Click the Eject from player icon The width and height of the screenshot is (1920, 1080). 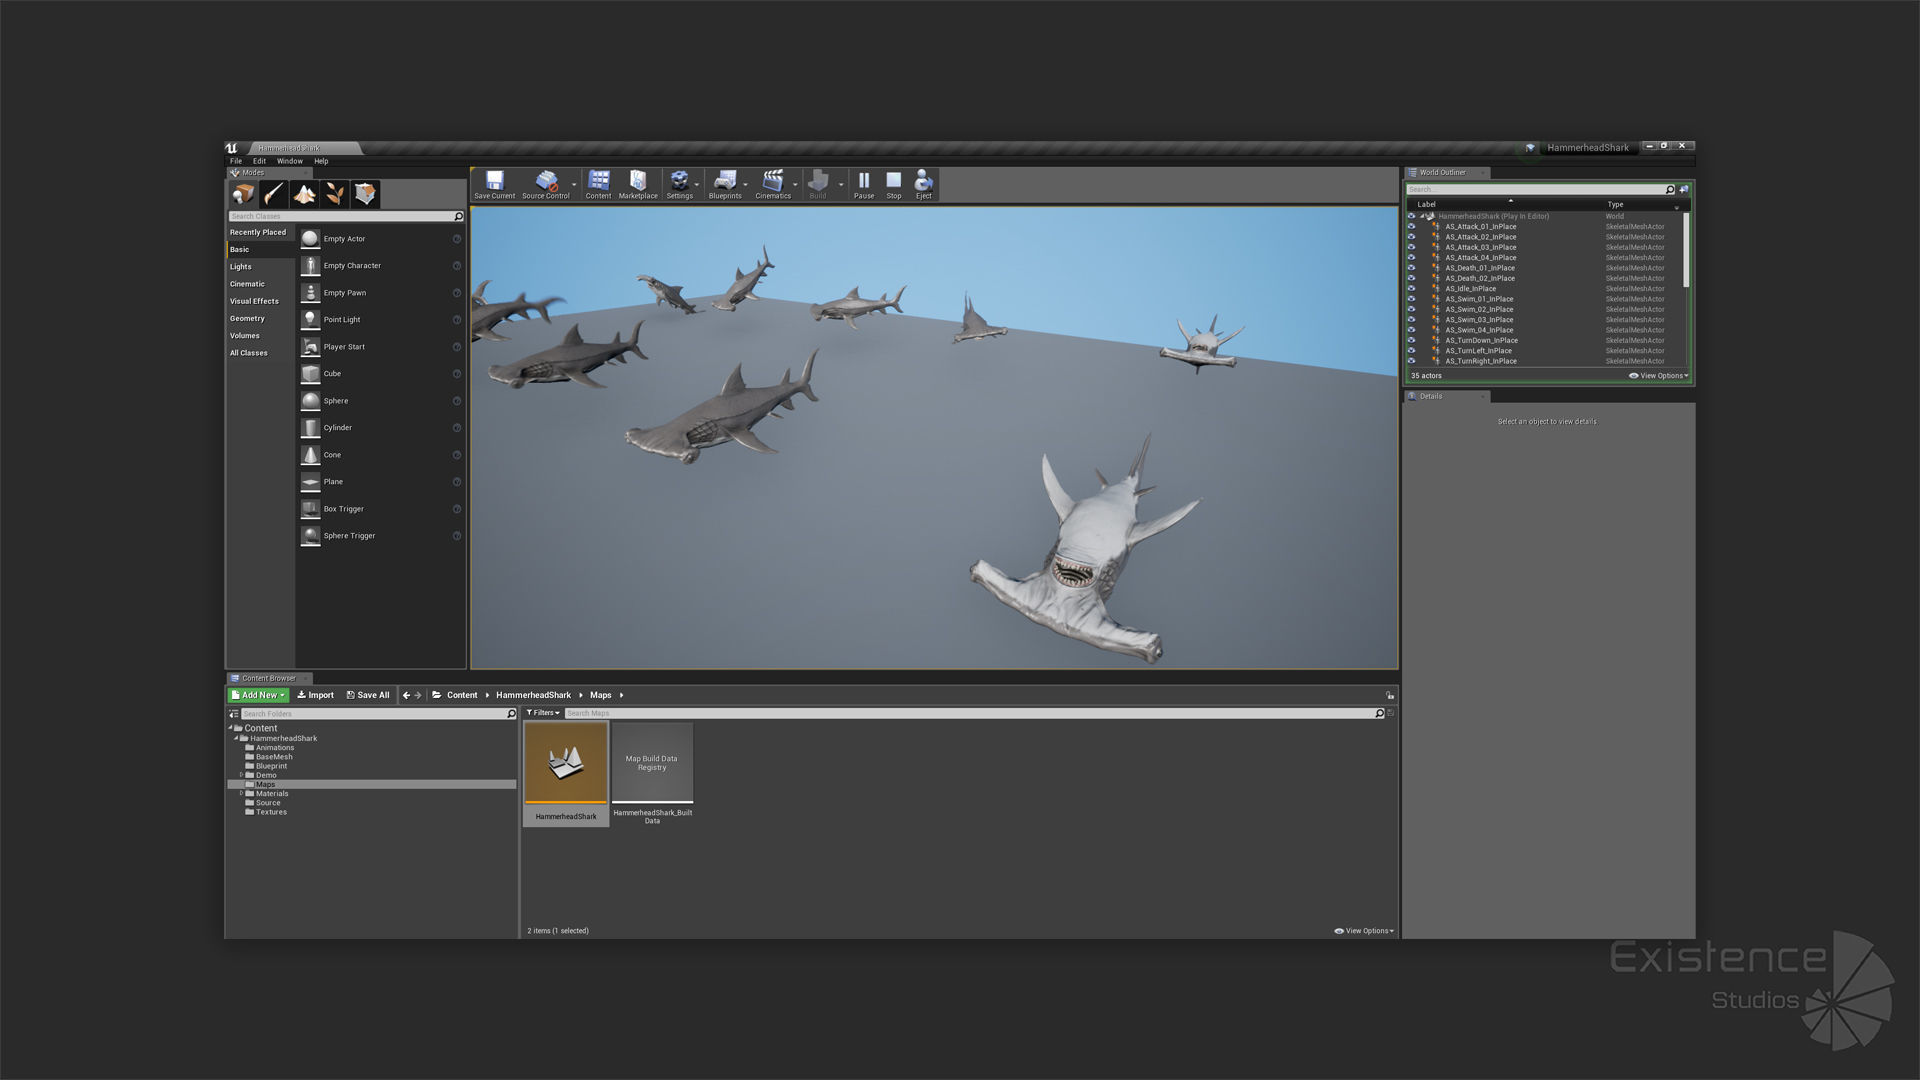(923, 182)
